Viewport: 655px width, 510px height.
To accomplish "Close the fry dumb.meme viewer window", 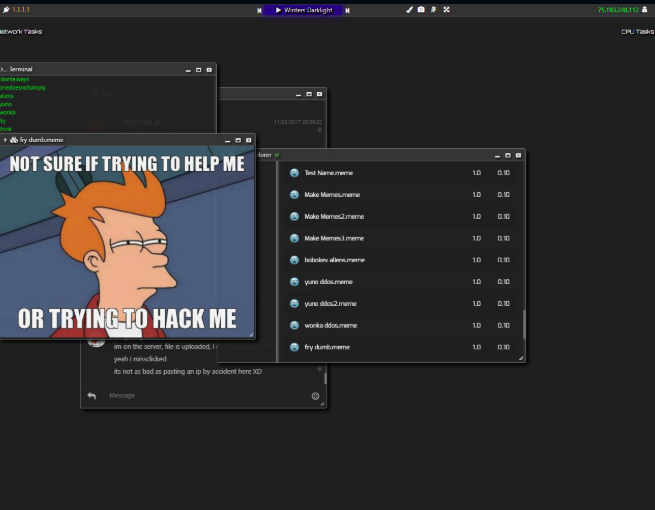I will click(249, 140).
